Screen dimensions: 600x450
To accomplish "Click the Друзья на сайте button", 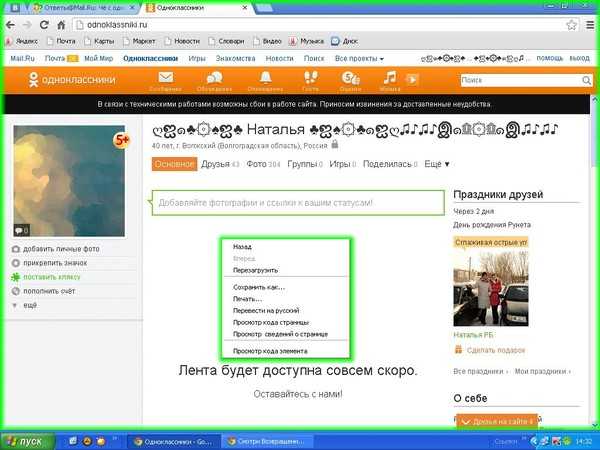I will click(x=497, y=421).
